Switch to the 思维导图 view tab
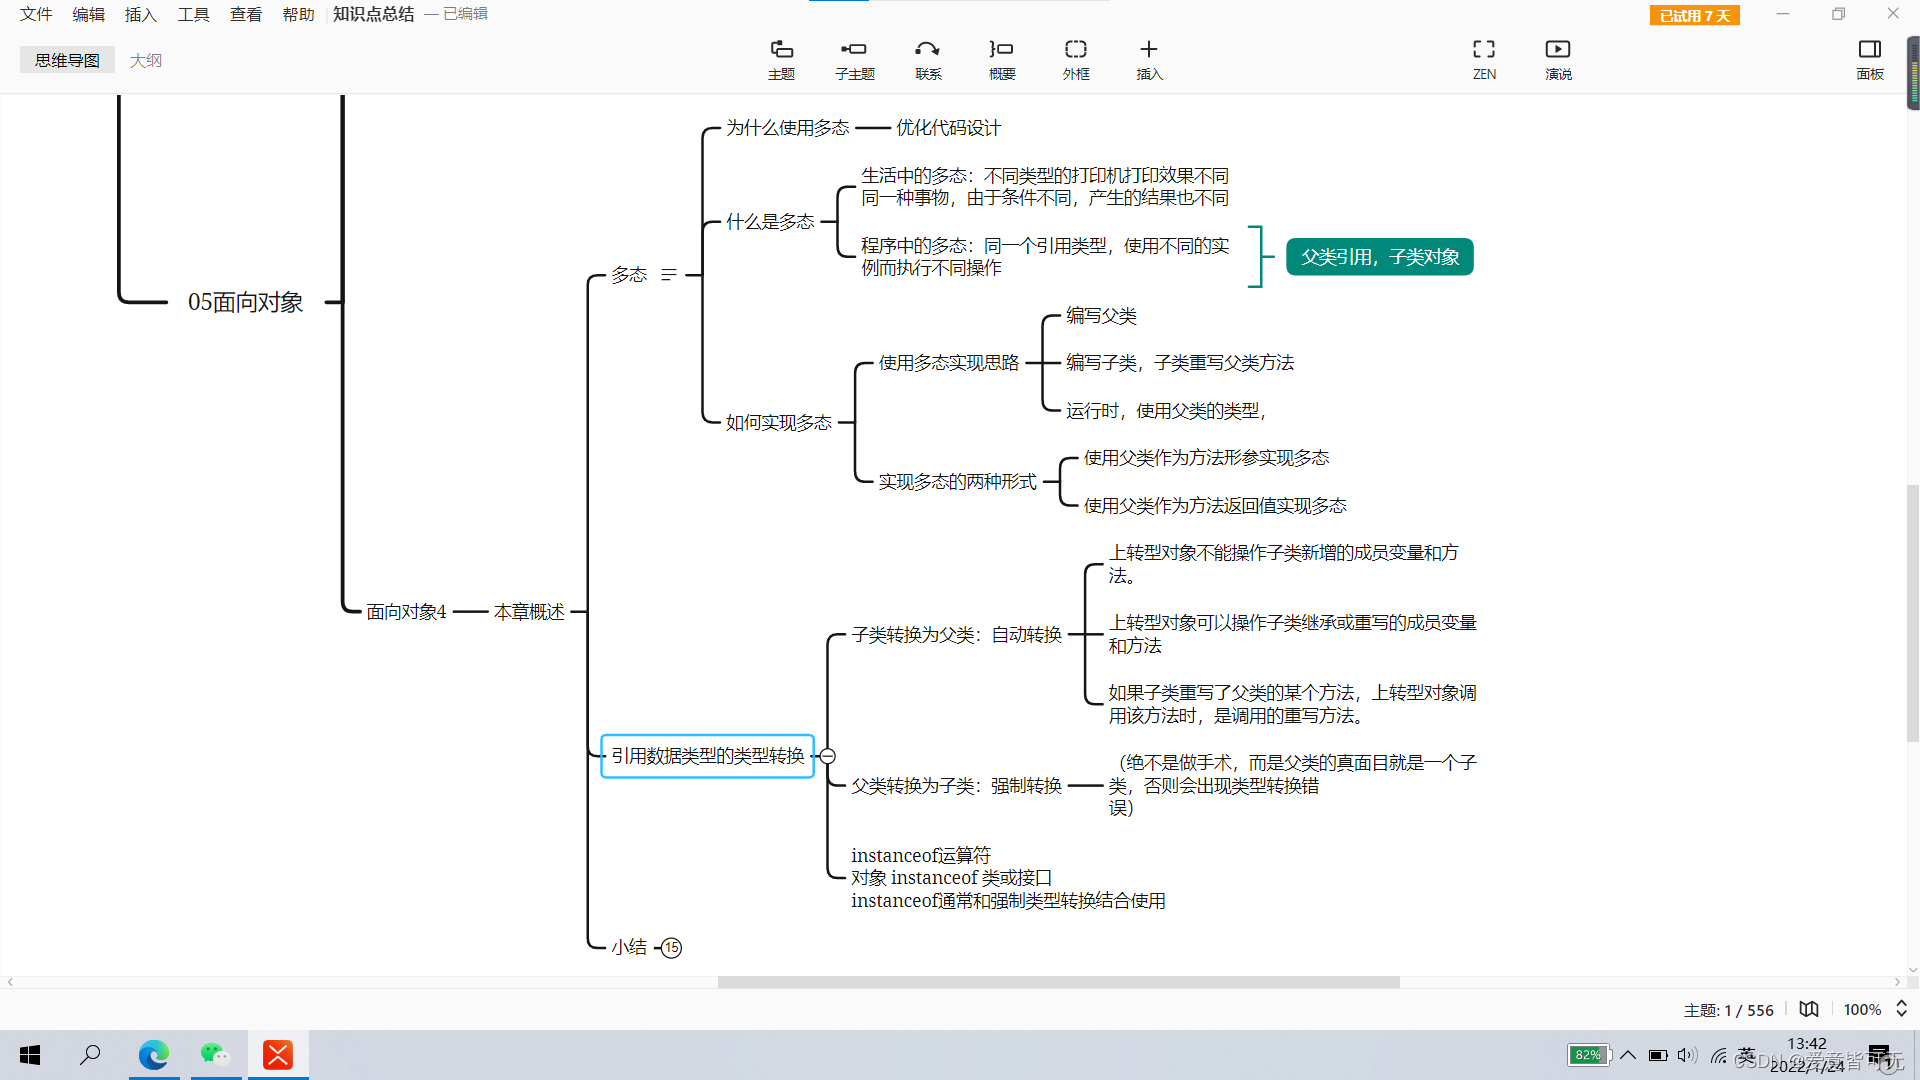 coord(67,60)
